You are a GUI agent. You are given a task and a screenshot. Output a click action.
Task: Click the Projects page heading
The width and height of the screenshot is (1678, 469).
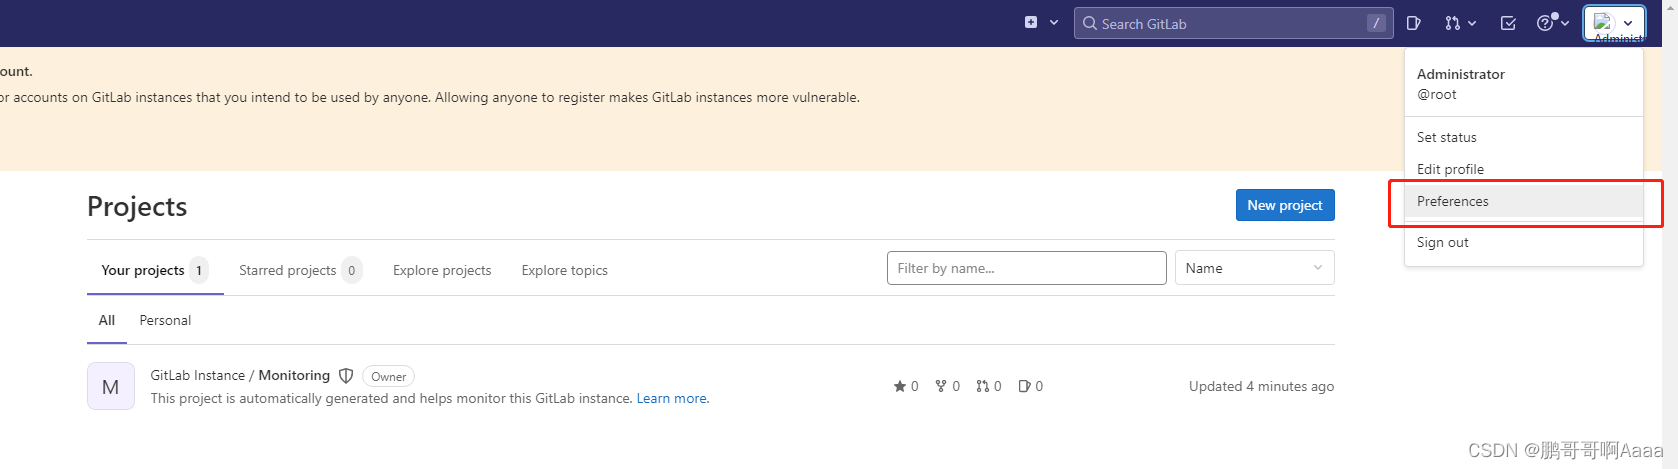coord(137,206)
